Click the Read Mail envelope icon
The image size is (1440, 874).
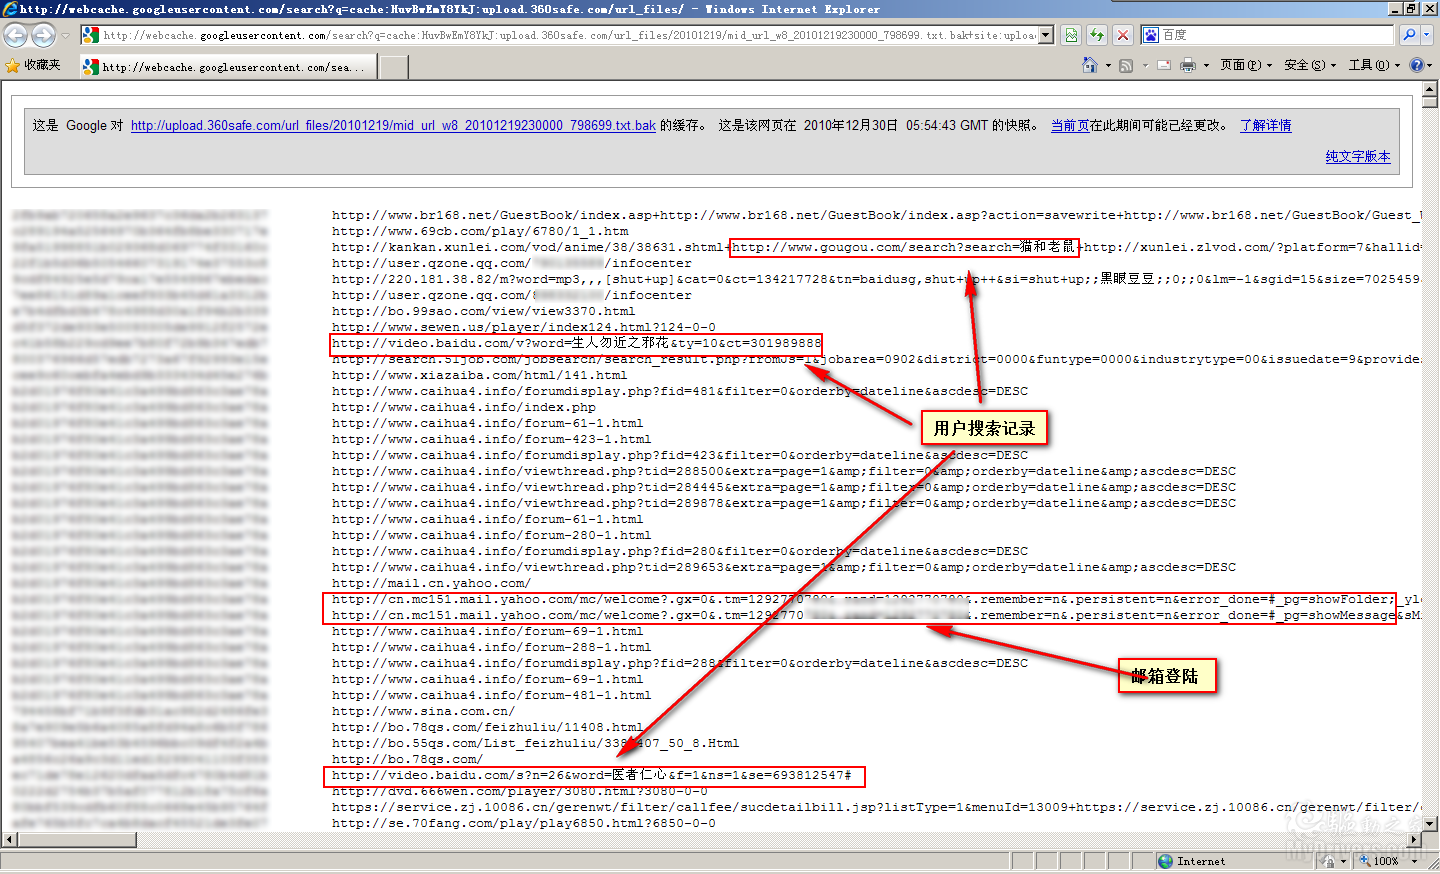click(x=1164, y=65)
